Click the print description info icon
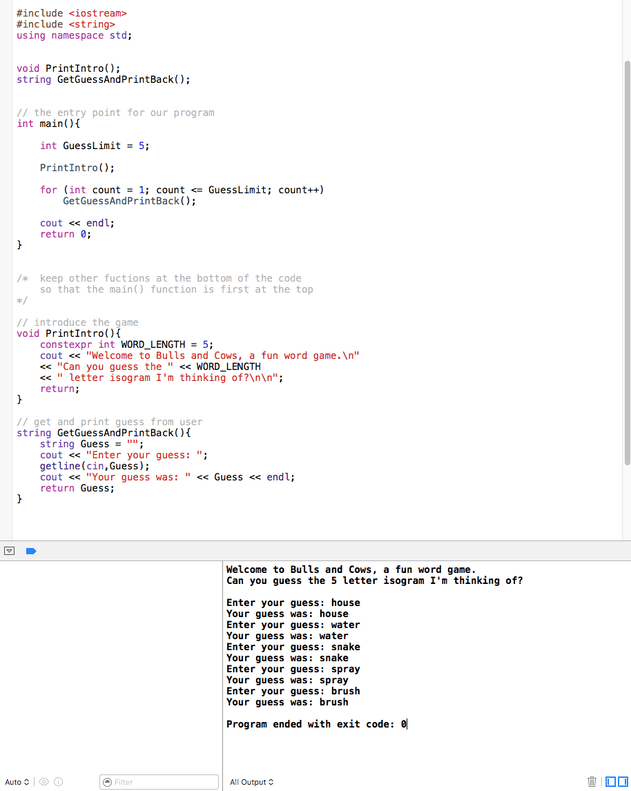The width and height of the screenshot is (631, 791). coord(59,782)
